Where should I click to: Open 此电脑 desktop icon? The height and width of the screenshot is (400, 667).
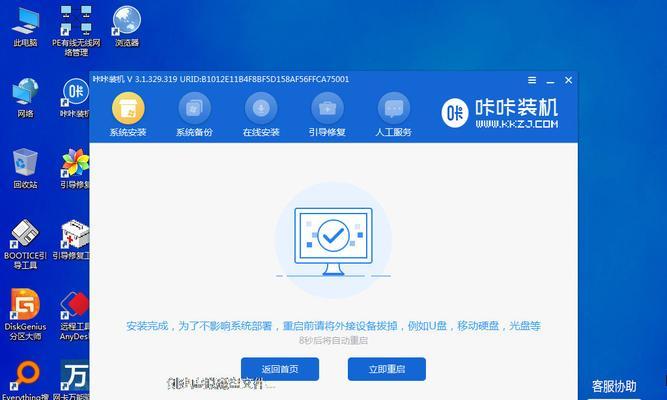pyautogui.click(x=25, y=26)
